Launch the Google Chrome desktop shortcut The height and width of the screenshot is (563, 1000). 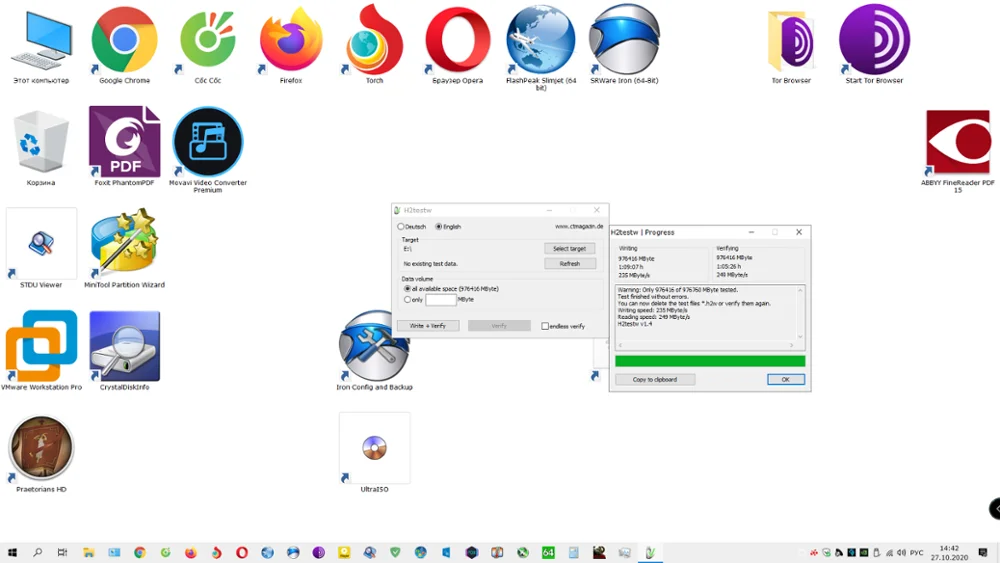point(124,43)
